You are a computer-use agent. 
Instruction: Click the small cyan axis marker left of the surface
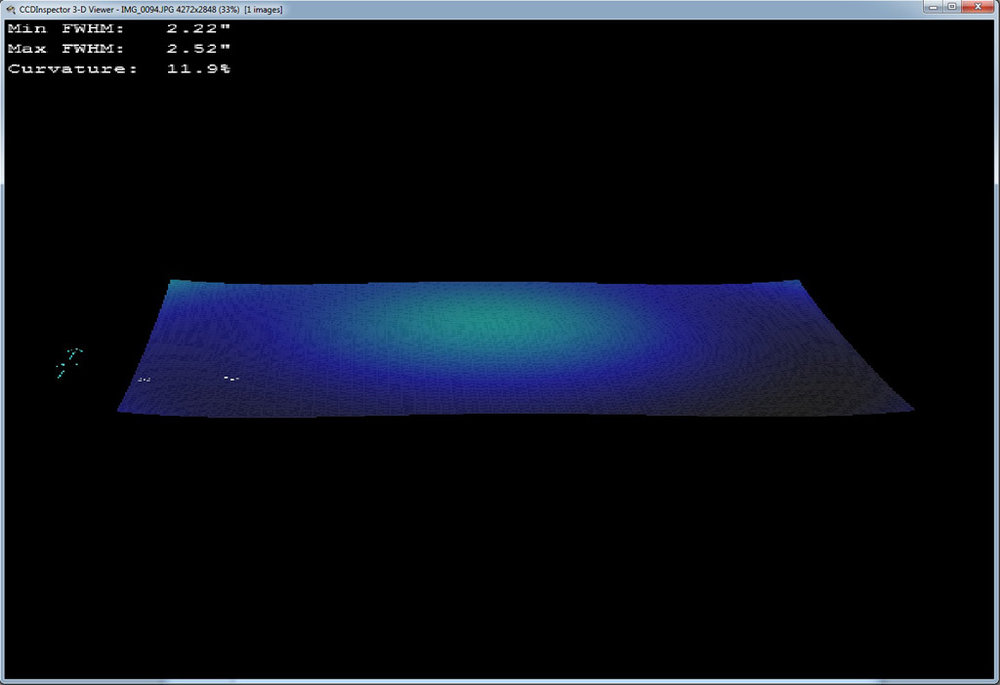tap(70, 362)
